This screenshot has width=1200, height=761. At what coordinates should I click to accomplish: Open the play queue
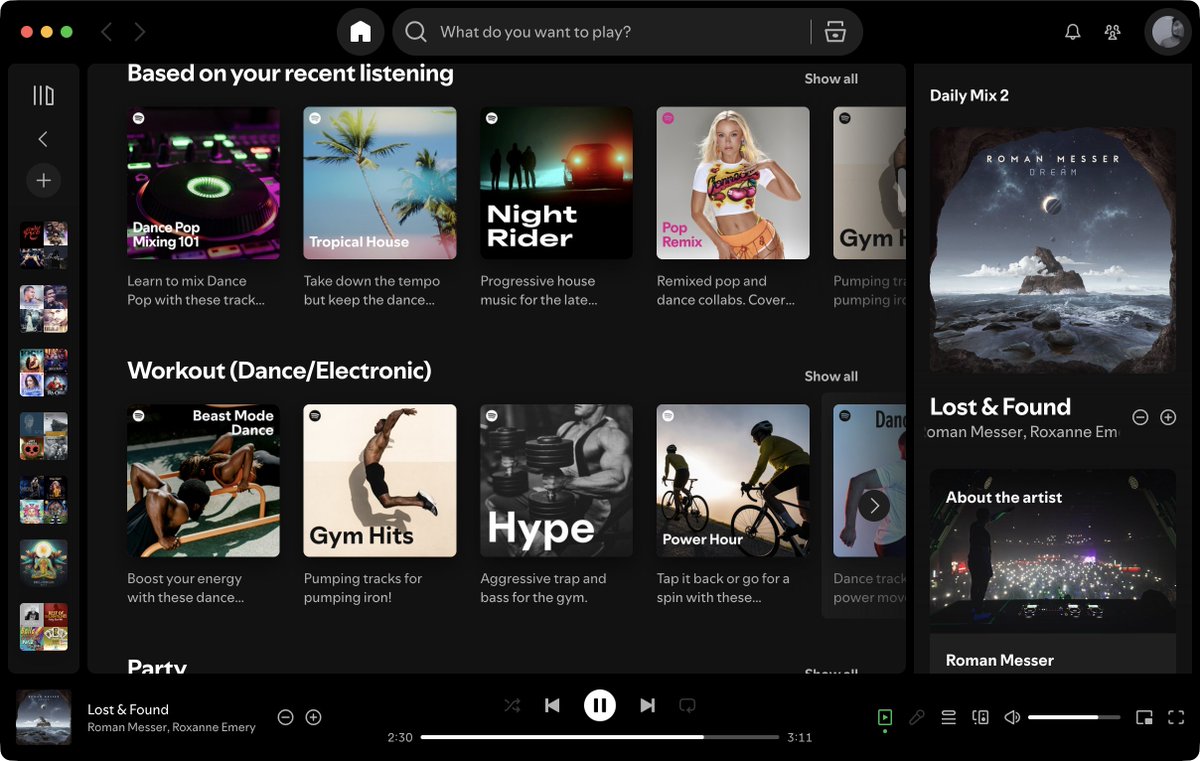(949, 717)
